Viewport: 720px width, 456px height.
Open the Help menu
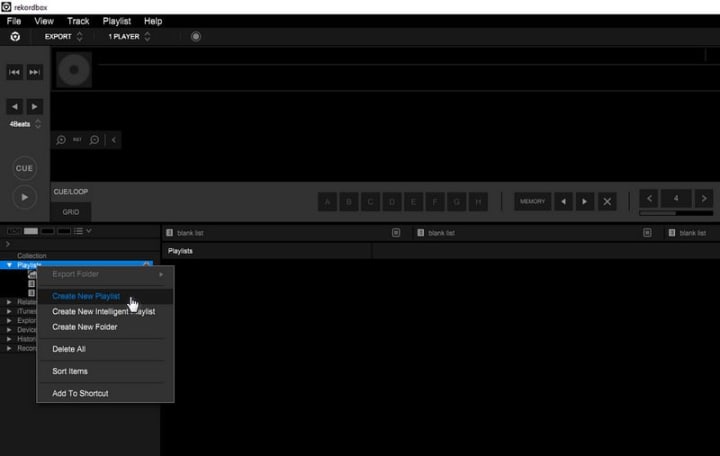coord(153,21)
